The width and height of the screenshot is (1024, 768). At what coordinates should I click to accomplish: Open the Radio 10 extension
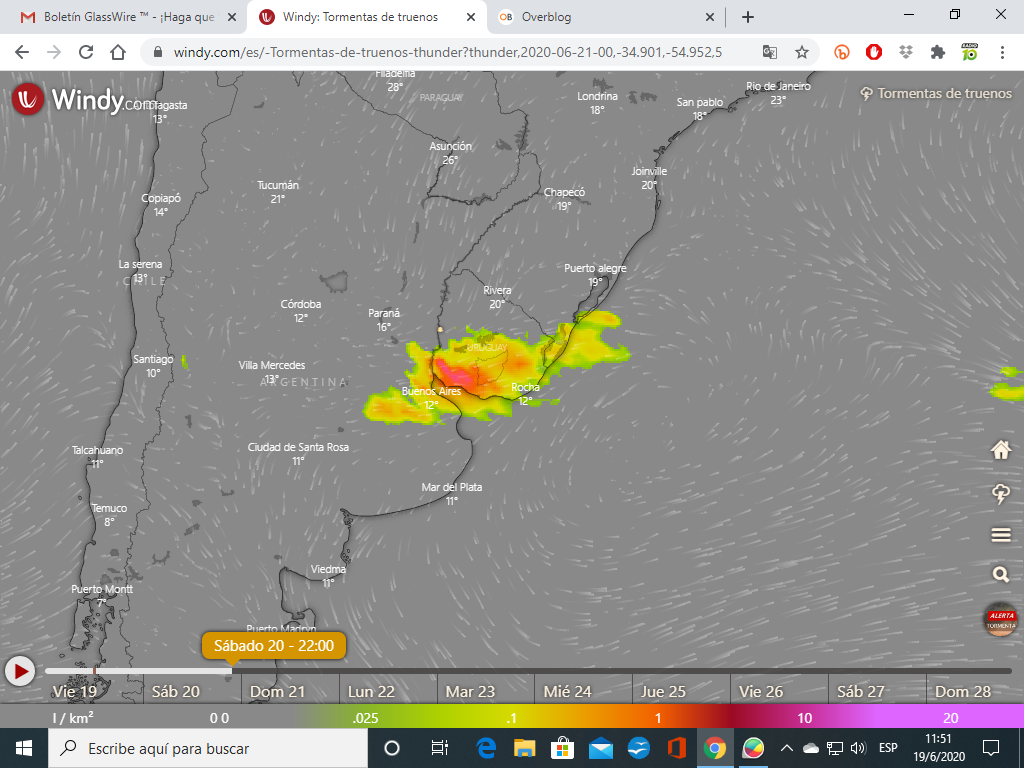[970, 52]
